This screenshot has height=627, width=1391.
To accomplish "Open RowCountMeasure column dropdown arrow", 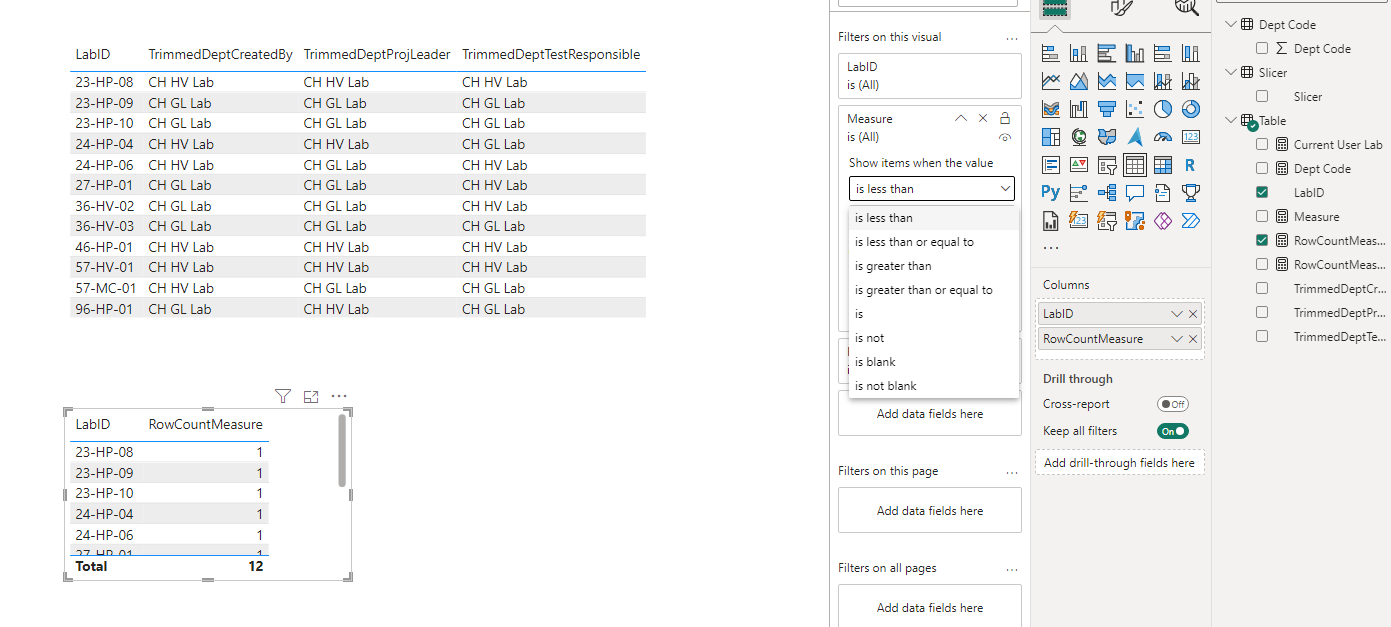I will [x=1177, y=339].
